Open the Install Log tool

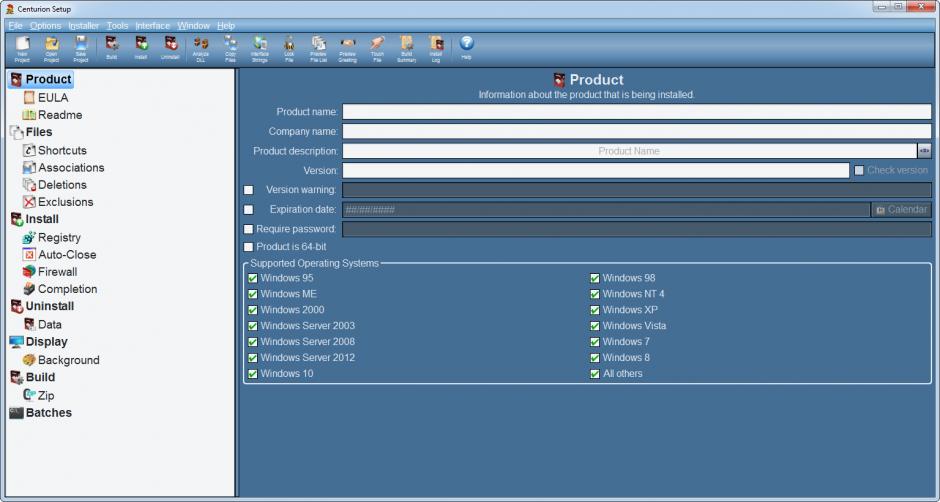point(436,49)
